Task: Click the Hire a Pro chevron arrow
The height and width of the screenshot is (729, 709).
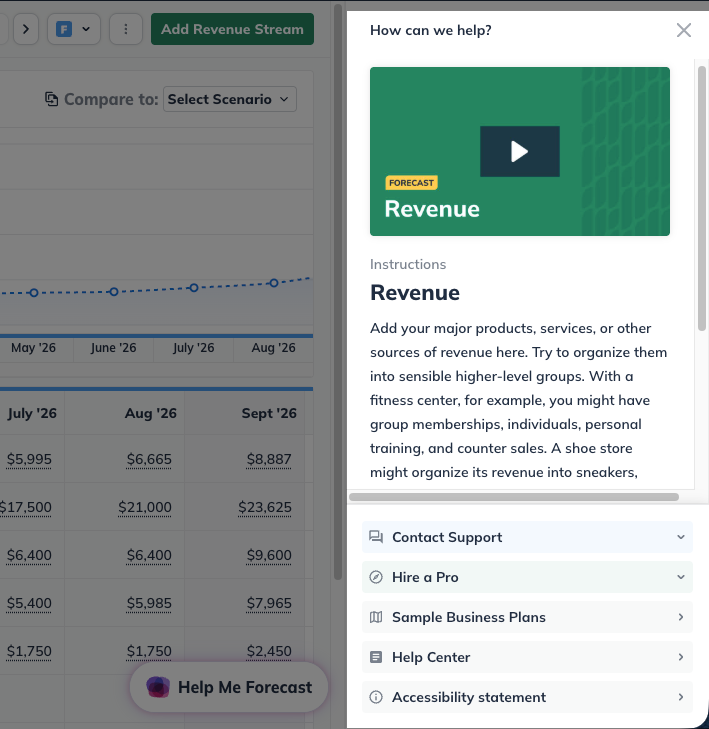Action: 681,577
